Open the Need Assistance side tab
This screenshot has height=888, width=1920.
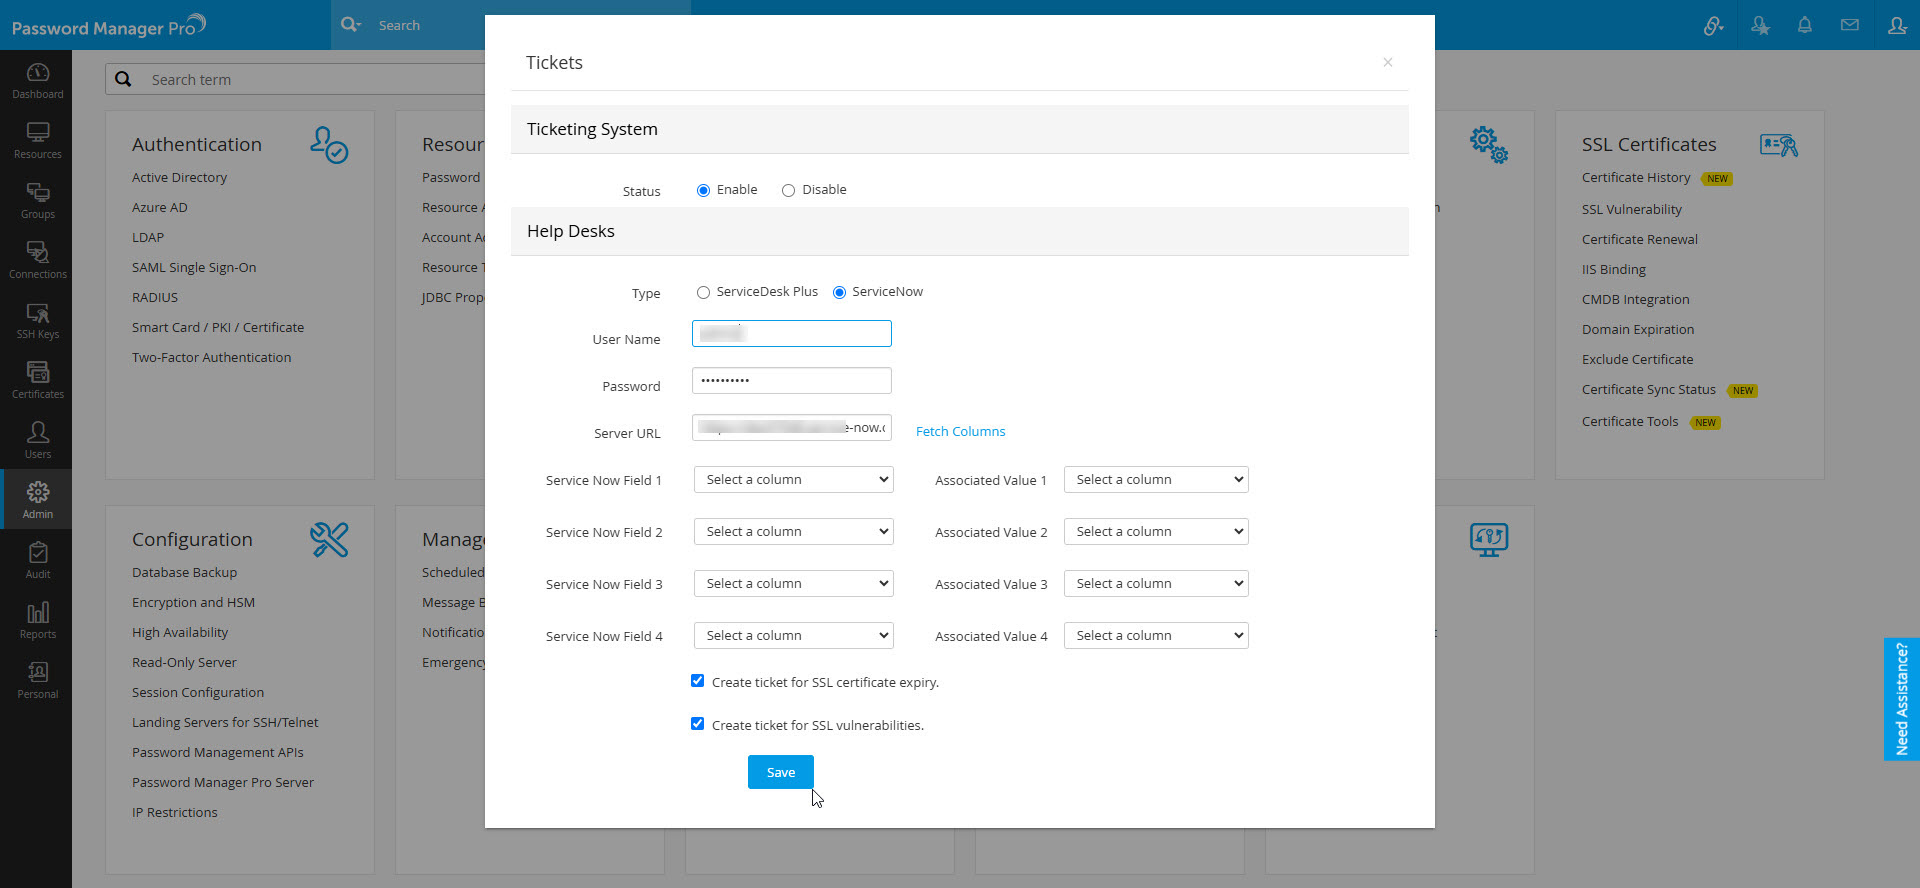point(1902,699)
